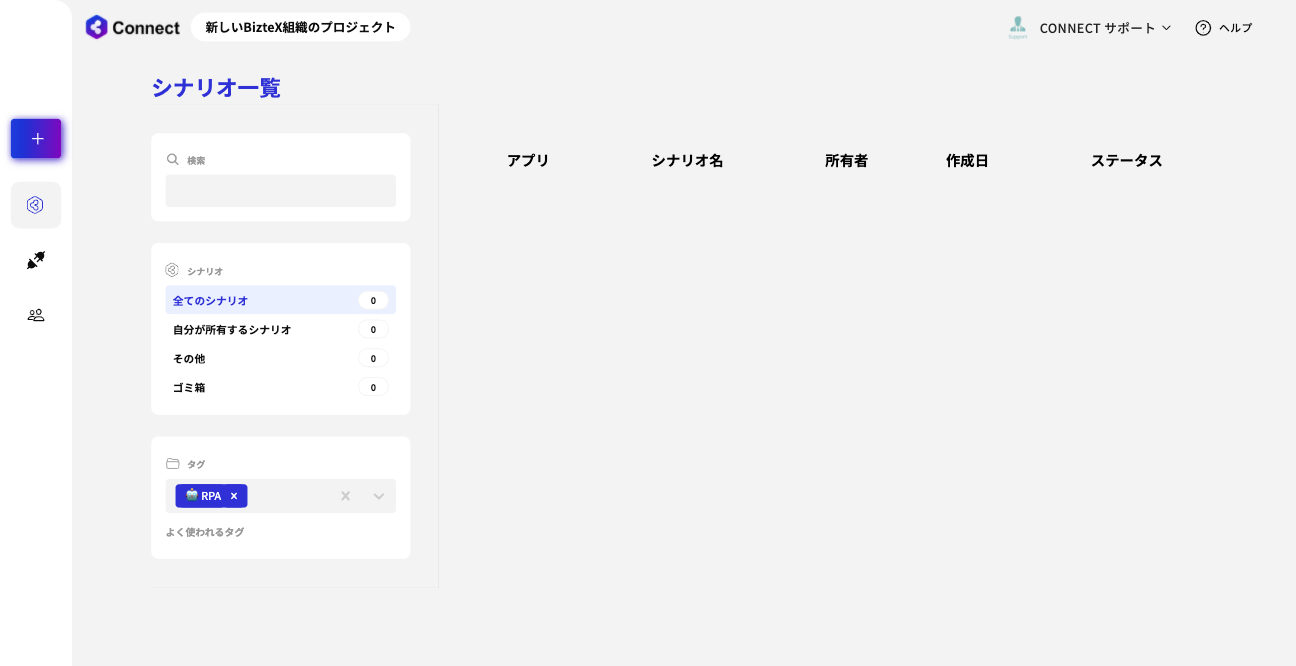This screenshot has width=1296, height=666.
Task: Open the 新しいBizteX組織のプロジェクト project selector
Action: pyautogui.click(x=300, y=27)
